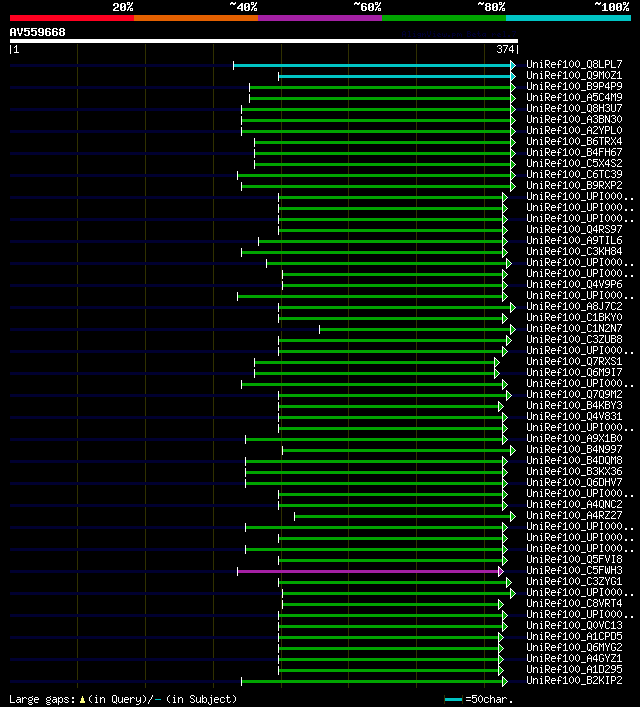Viewport: 640px width, 707px height.
Task: Click the Large gaps legend text
Action: pos(123,699)
